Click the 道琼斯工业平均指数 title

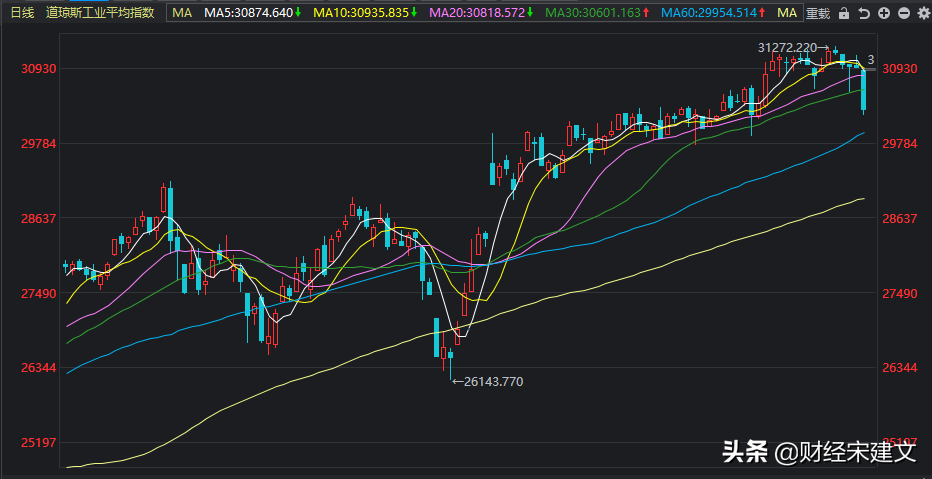(100, 13)
